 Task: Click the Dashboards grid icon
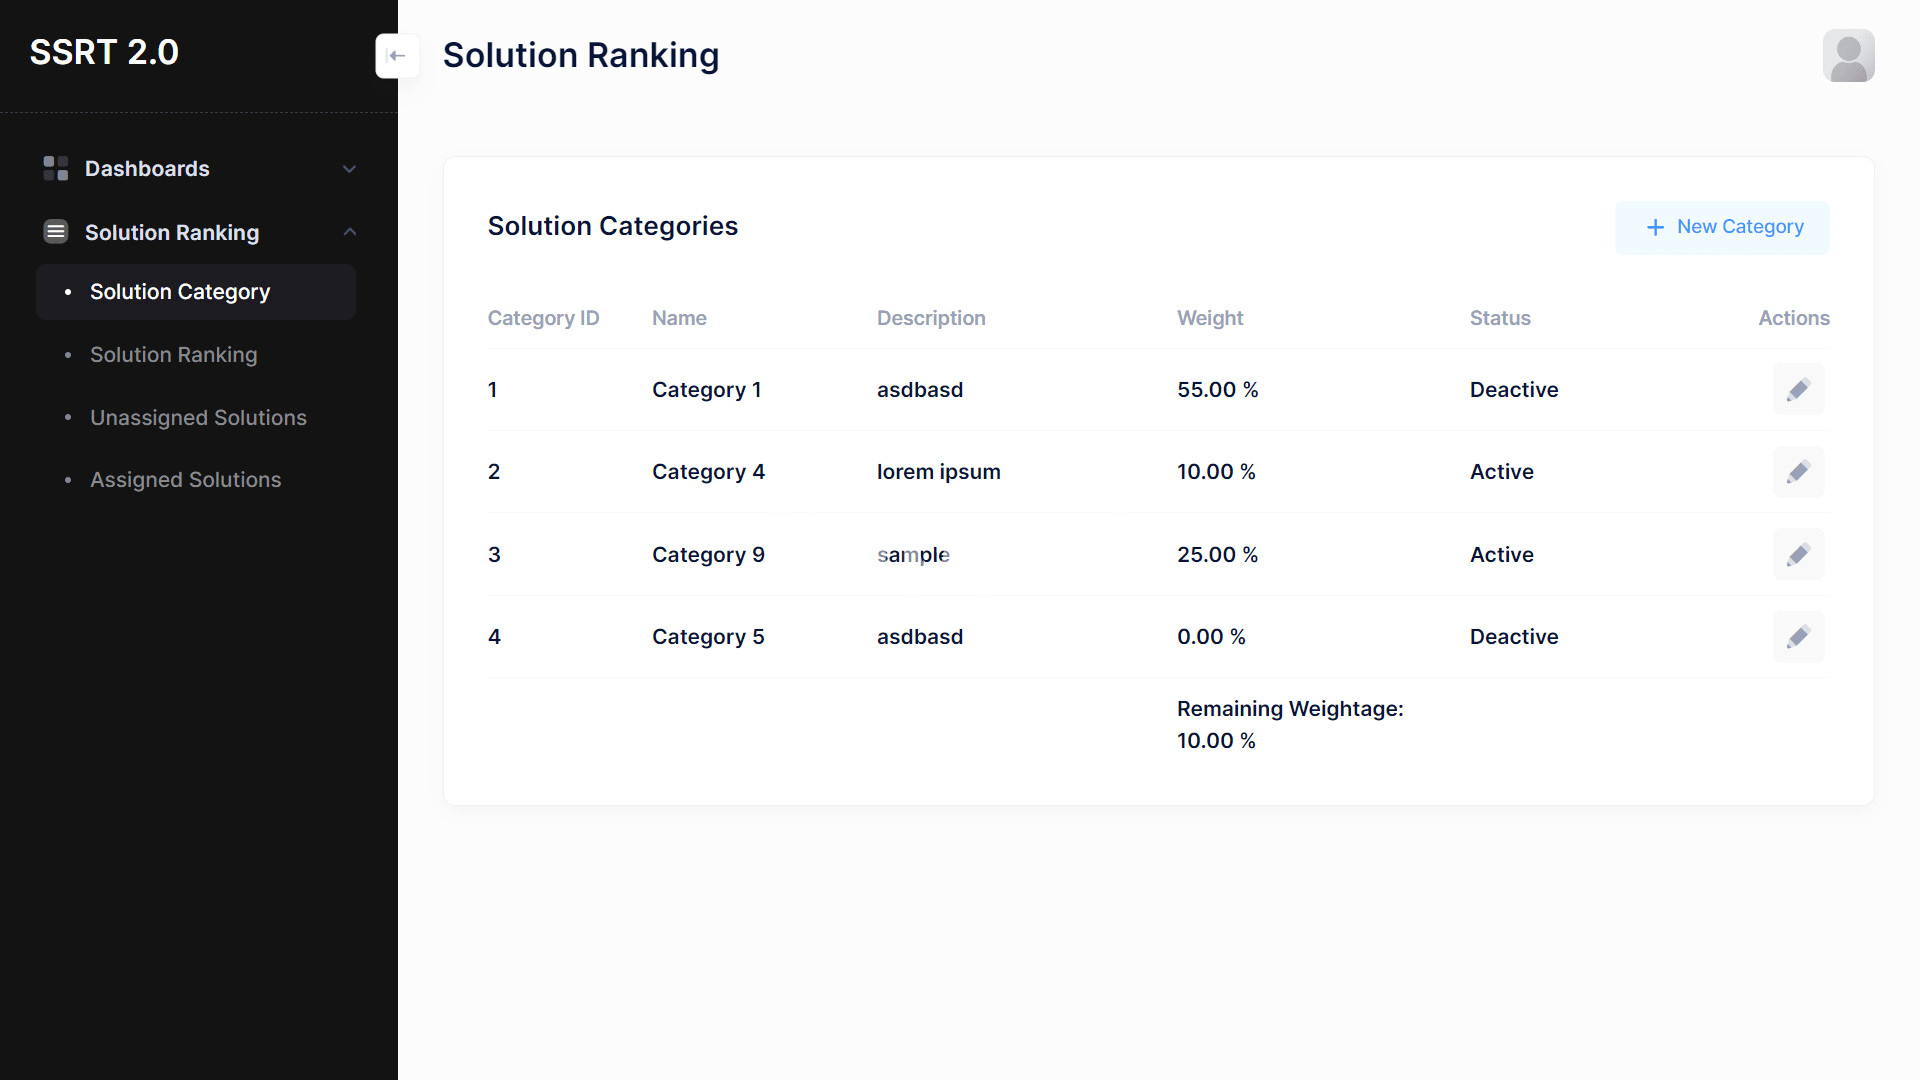56,168
